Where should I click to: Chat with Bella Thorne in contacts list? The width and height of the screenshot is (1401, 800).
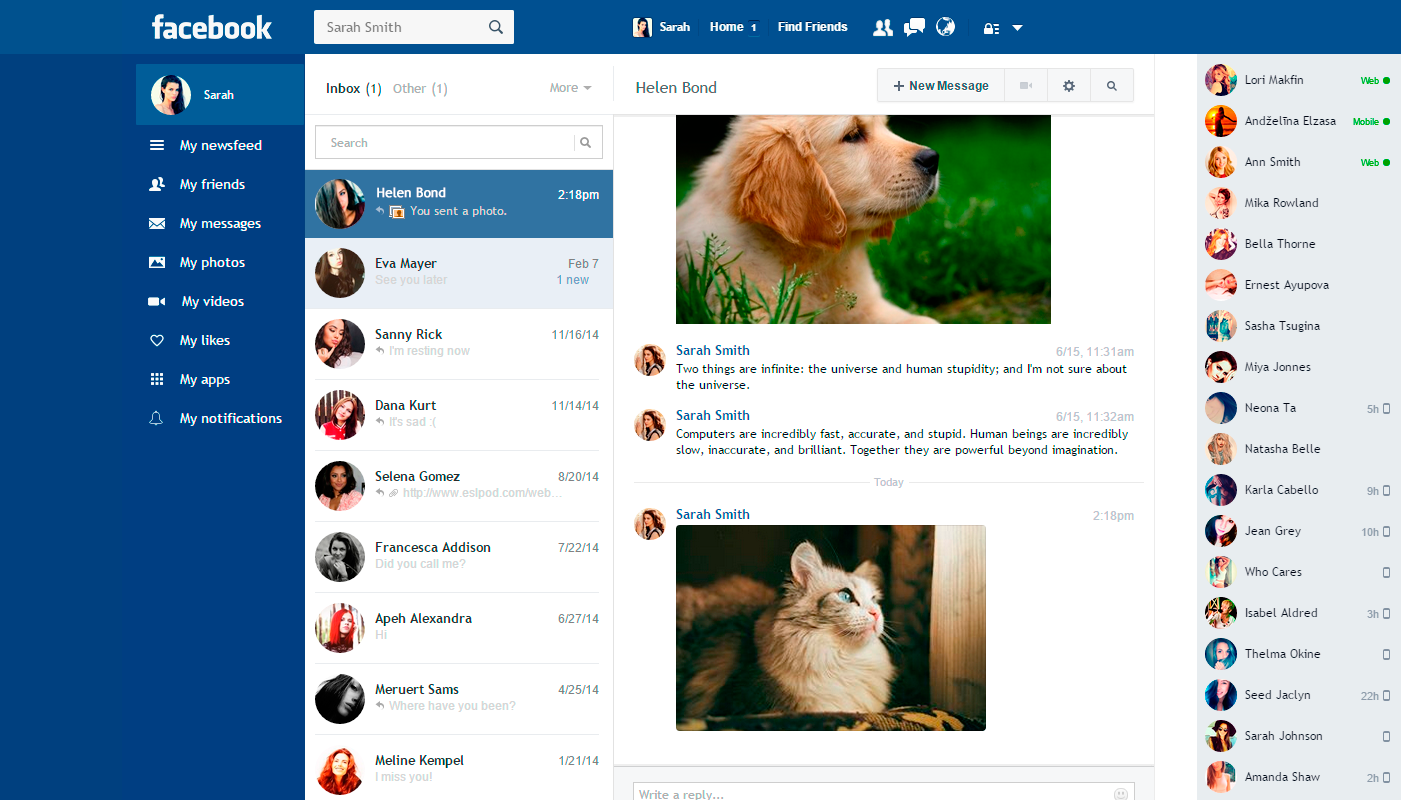tap(1297, 244)
